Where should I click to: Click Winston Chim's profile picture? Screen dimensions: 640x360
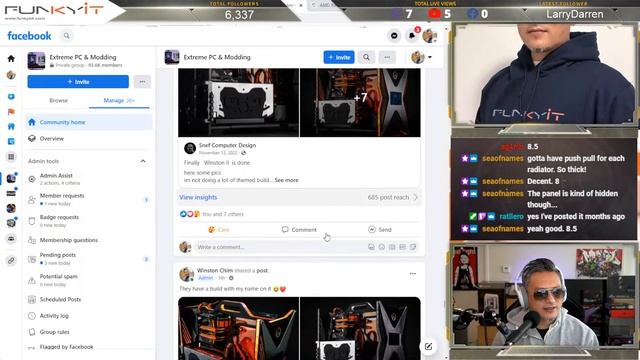[x=187, y=274]
